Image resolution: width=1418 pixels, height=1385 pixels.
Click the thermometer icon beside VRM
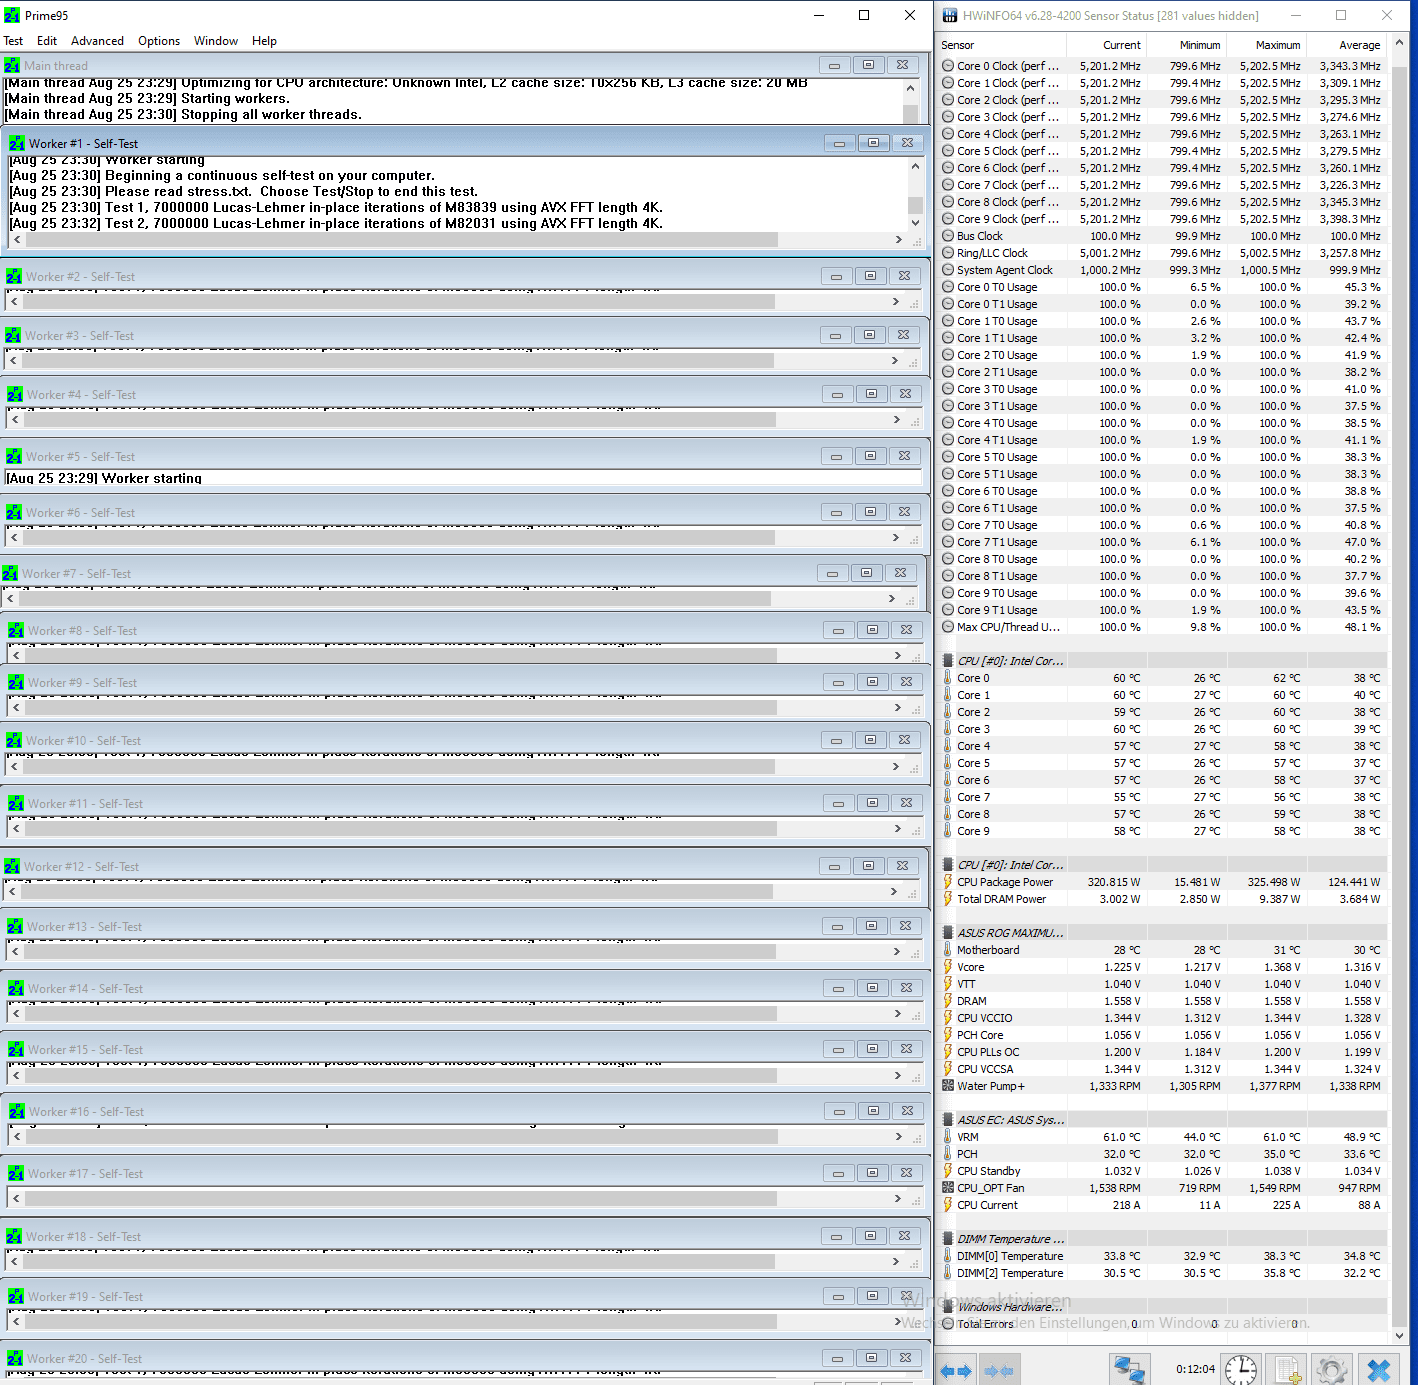point(948,1137)
